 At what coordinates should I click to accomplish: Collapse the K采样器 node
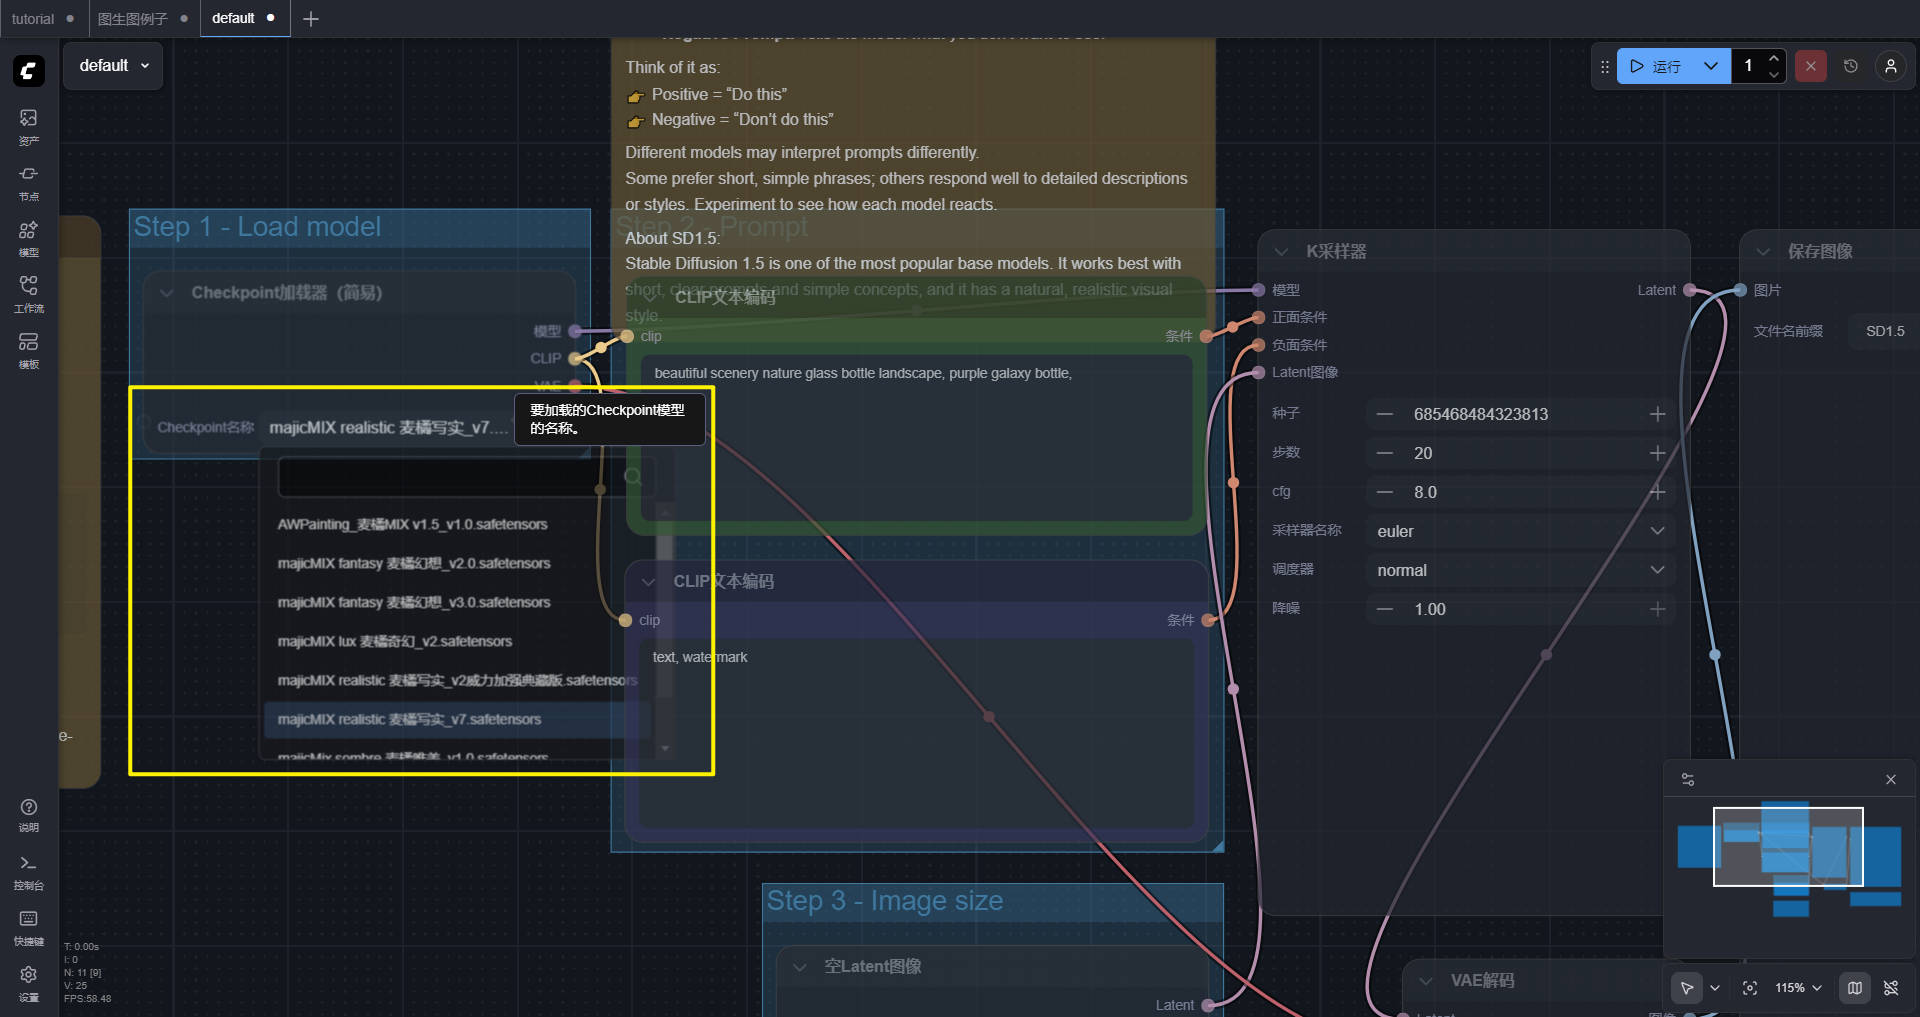coord(1281,252)
